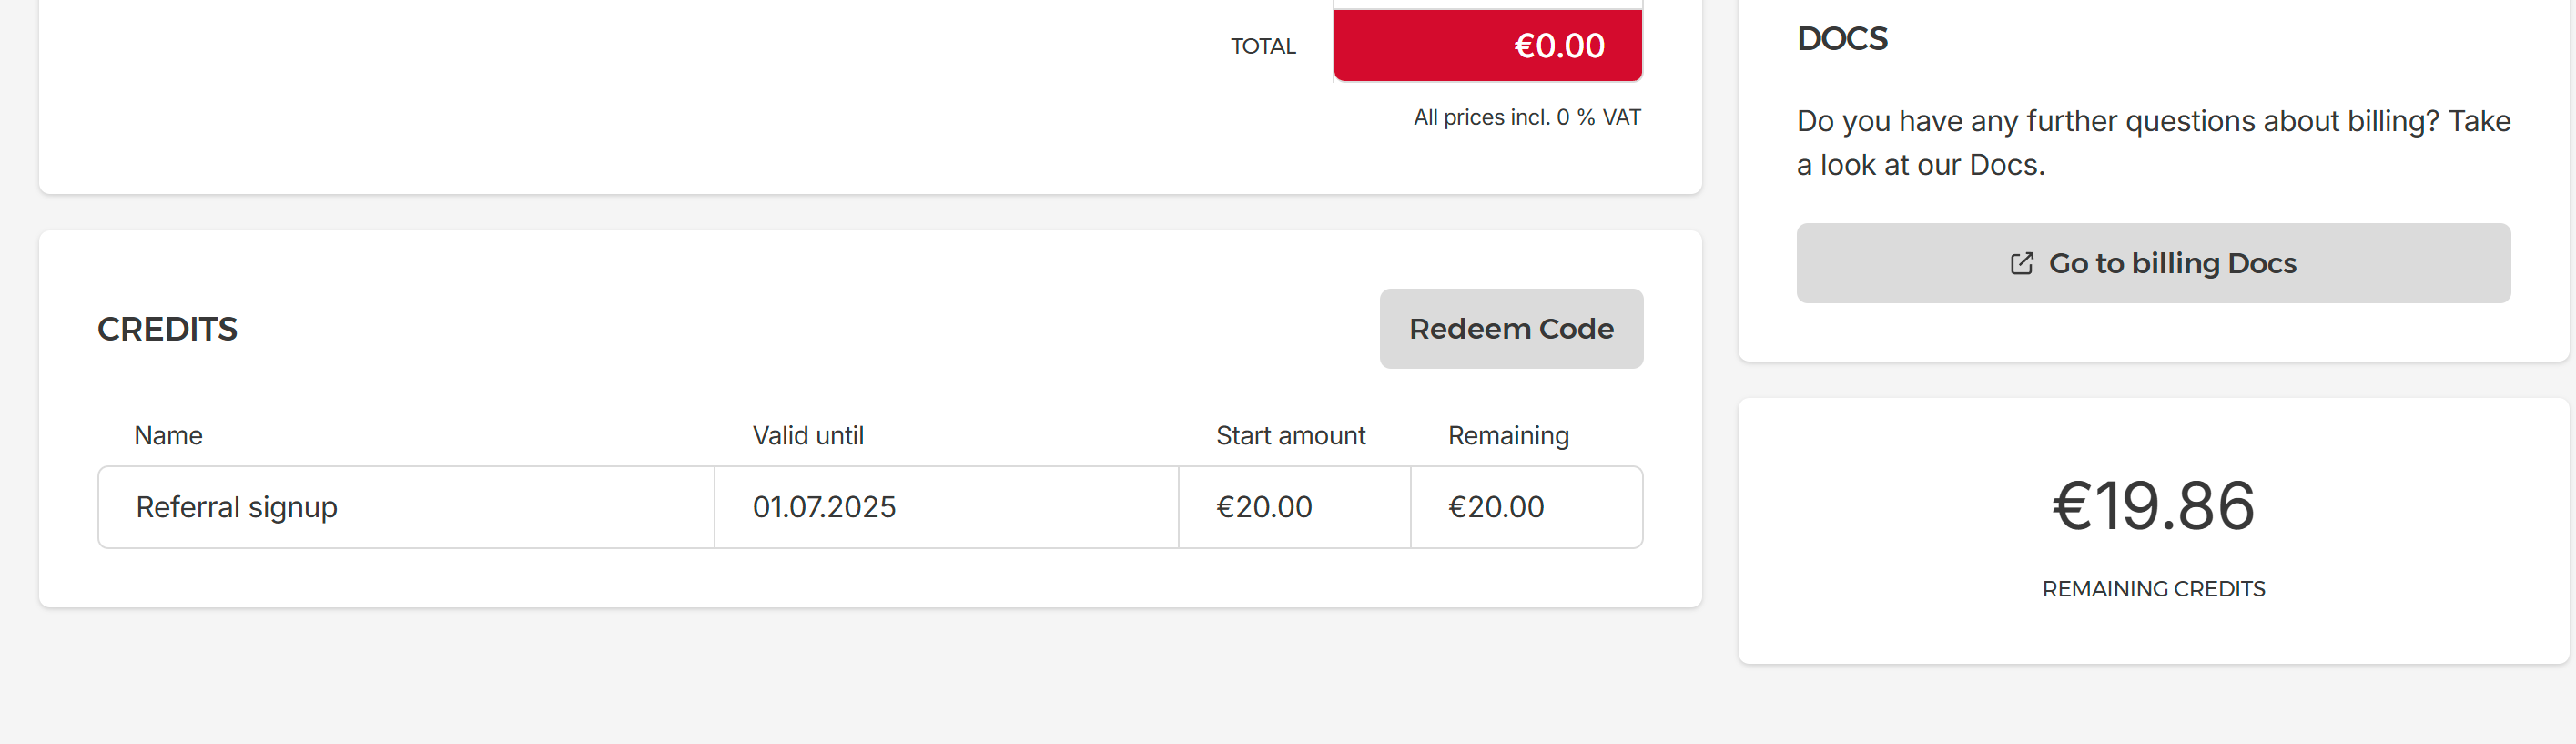Click the CREDITS section heading

(167, 329)
